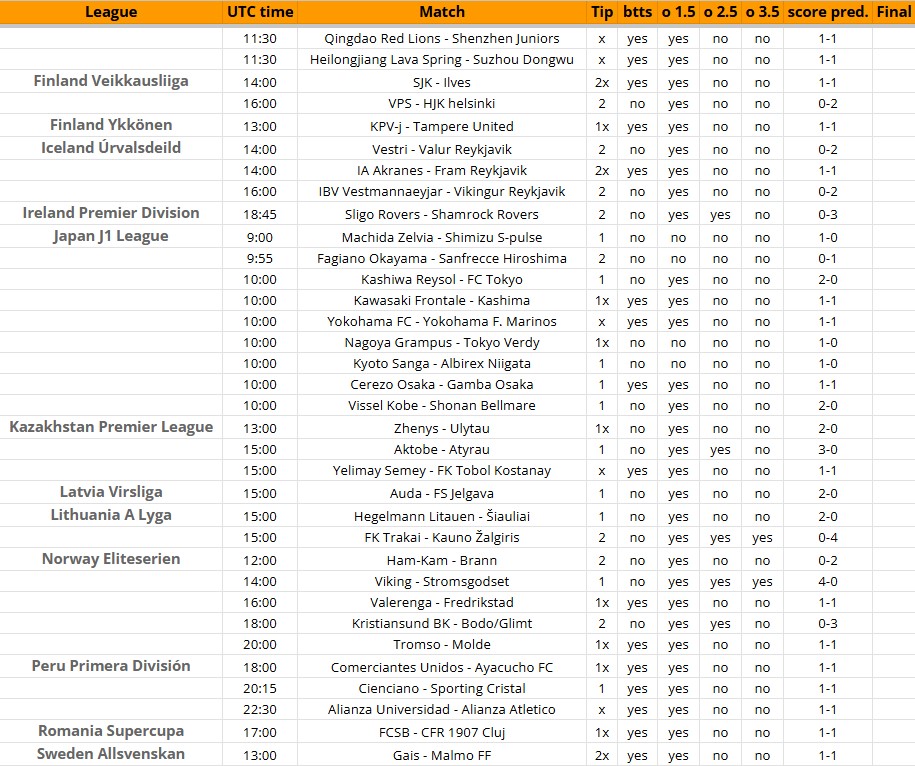
Task: Click Comerciantes Unidos - Ayacucho FC match
Action: 442,667
